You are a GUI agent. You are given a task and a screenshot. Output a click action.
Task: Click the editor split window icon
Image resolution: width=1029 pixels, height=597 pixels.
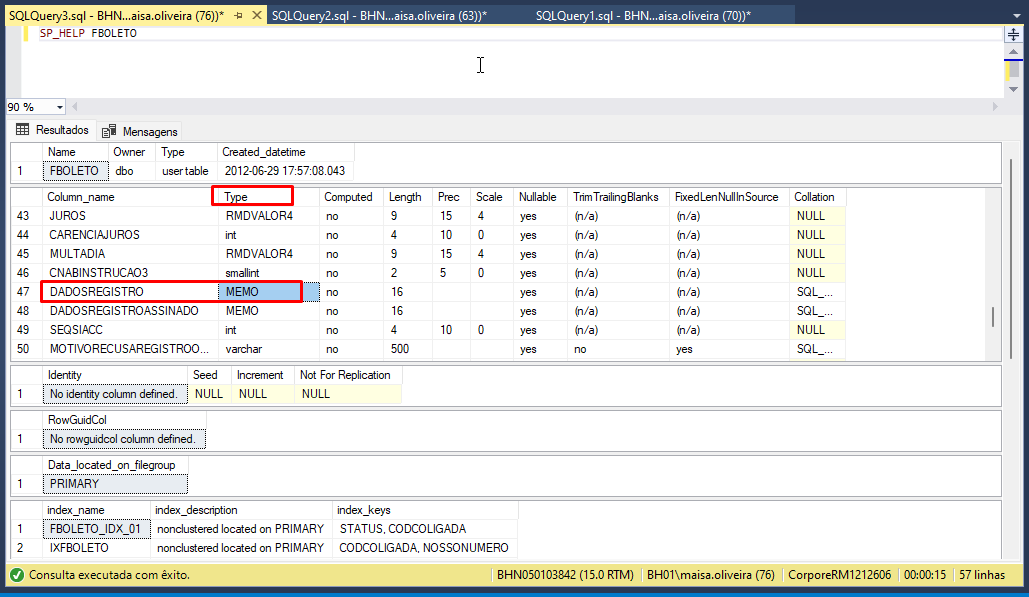1014,35
